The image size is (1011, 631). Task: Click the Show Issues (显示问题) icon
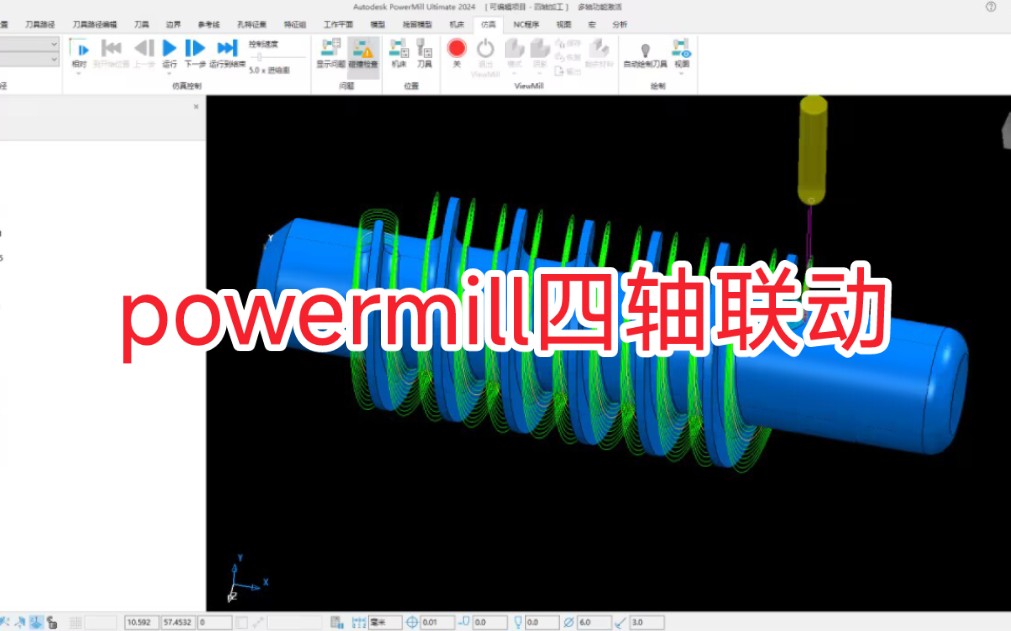pos(331,48)
